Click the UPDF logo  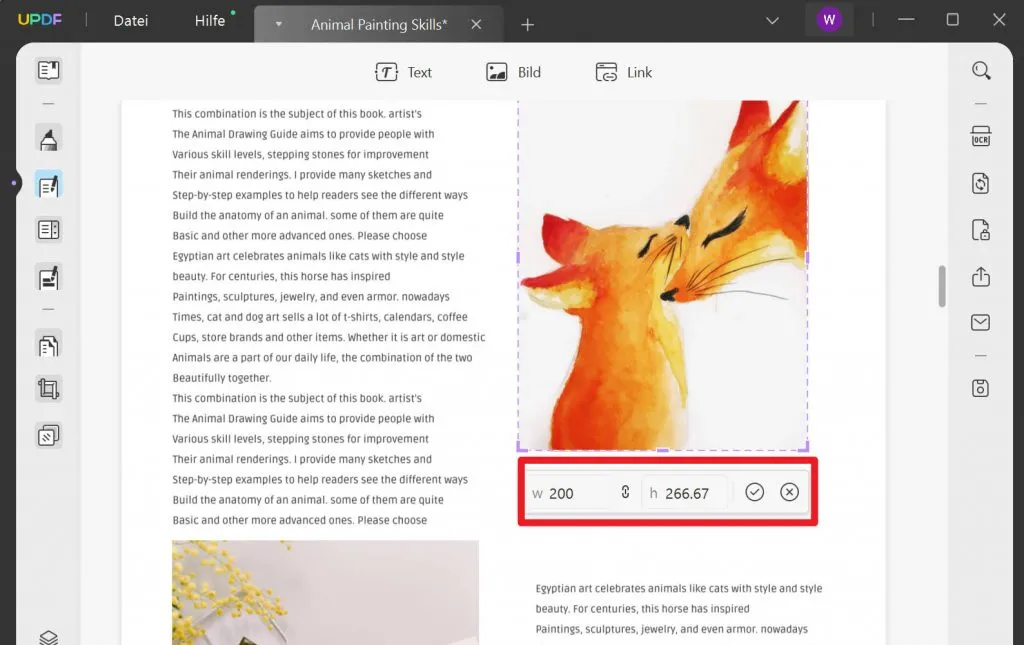click(40, 20)
